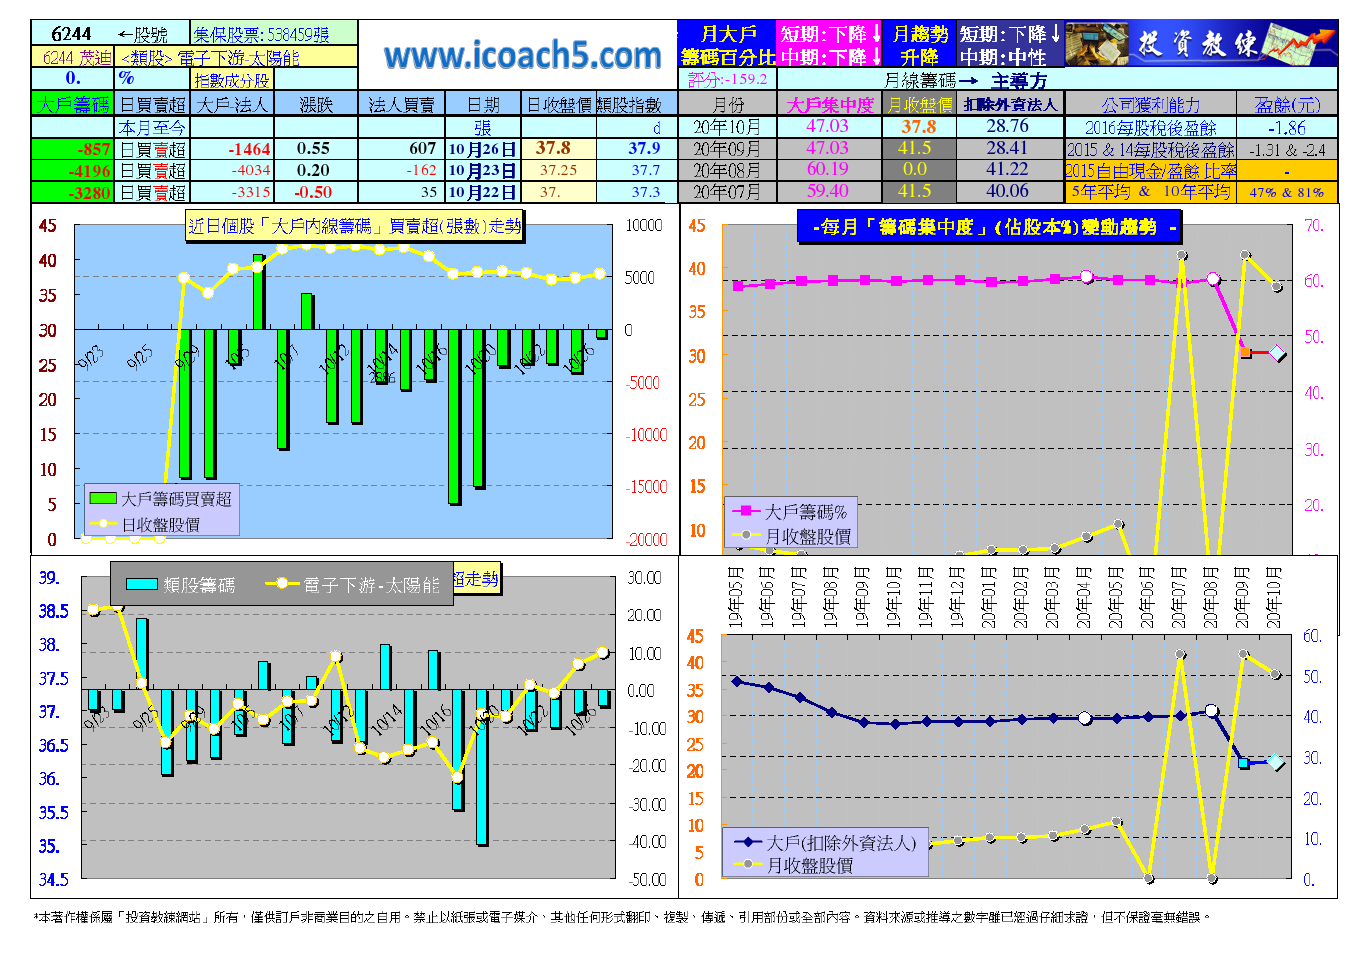Click the magenta 大戶籌碼% legend marker
The image size is (1366, 967).
click(746, 511)
